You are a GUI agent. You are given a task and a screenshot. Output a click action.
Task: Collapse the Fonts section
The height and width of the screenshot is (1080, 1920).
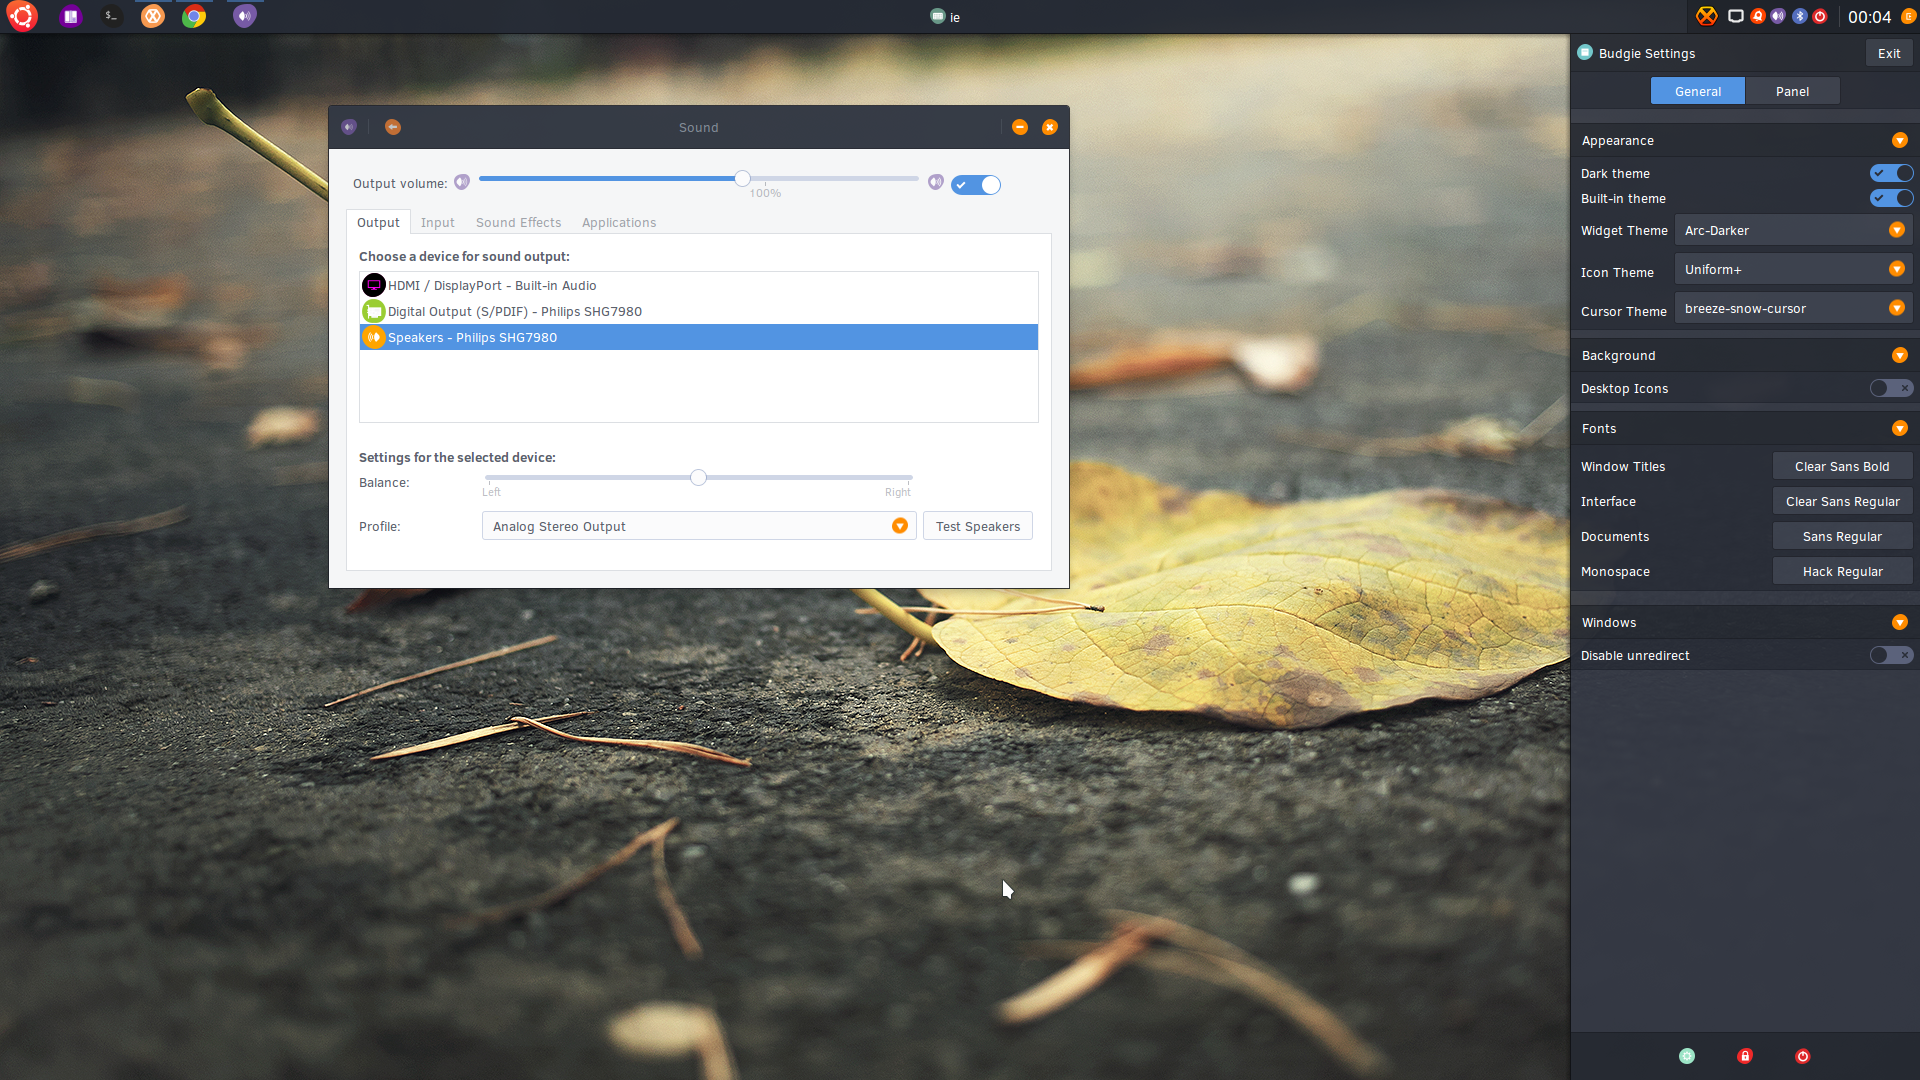pos(1900,428)
